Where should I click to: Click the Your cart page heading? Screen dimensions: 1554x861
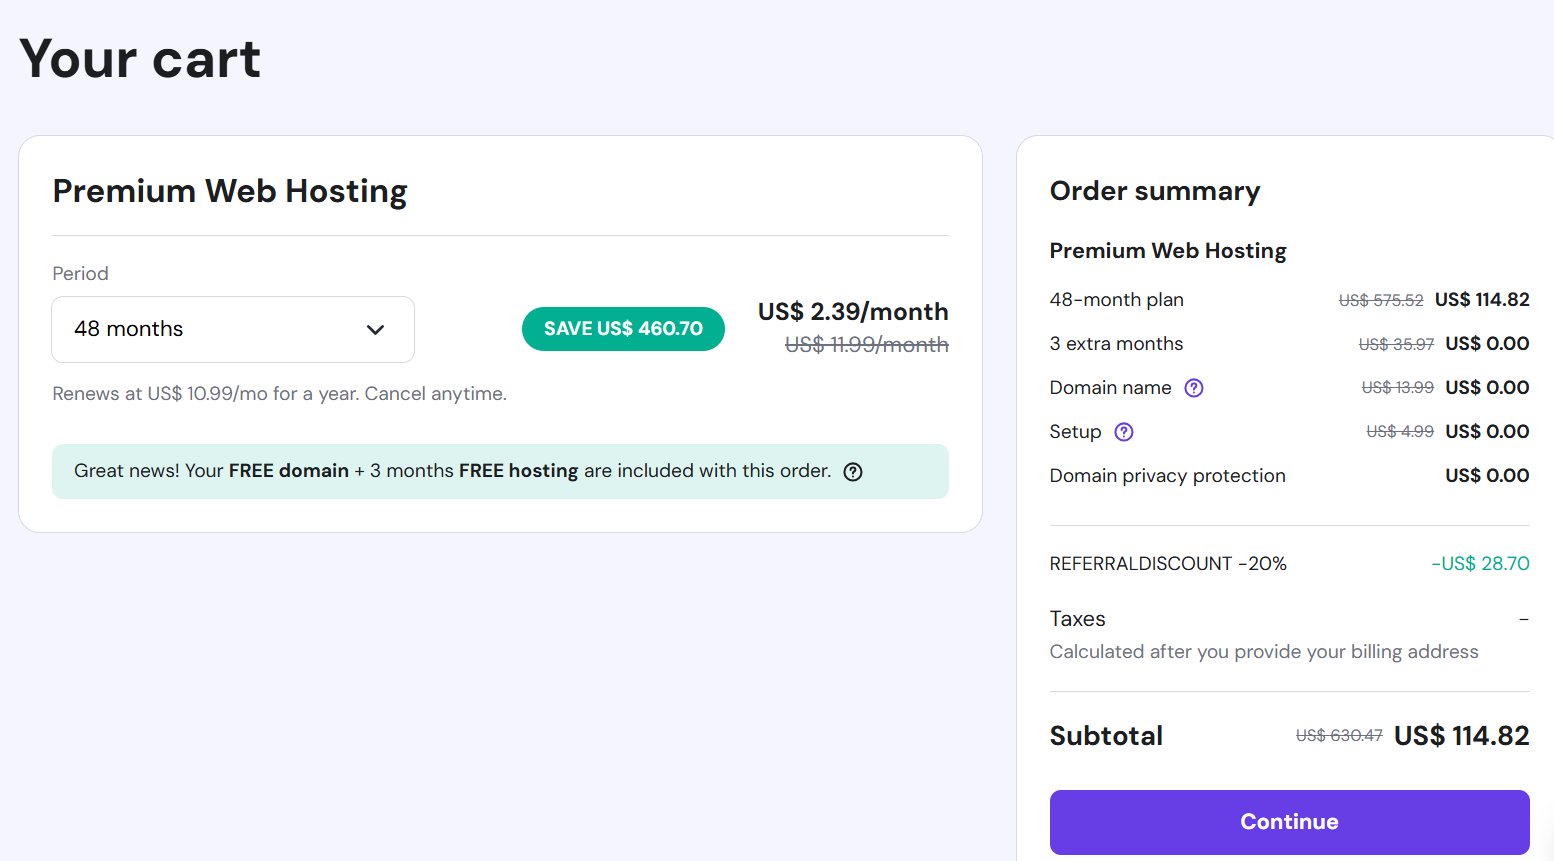point(140,59)
